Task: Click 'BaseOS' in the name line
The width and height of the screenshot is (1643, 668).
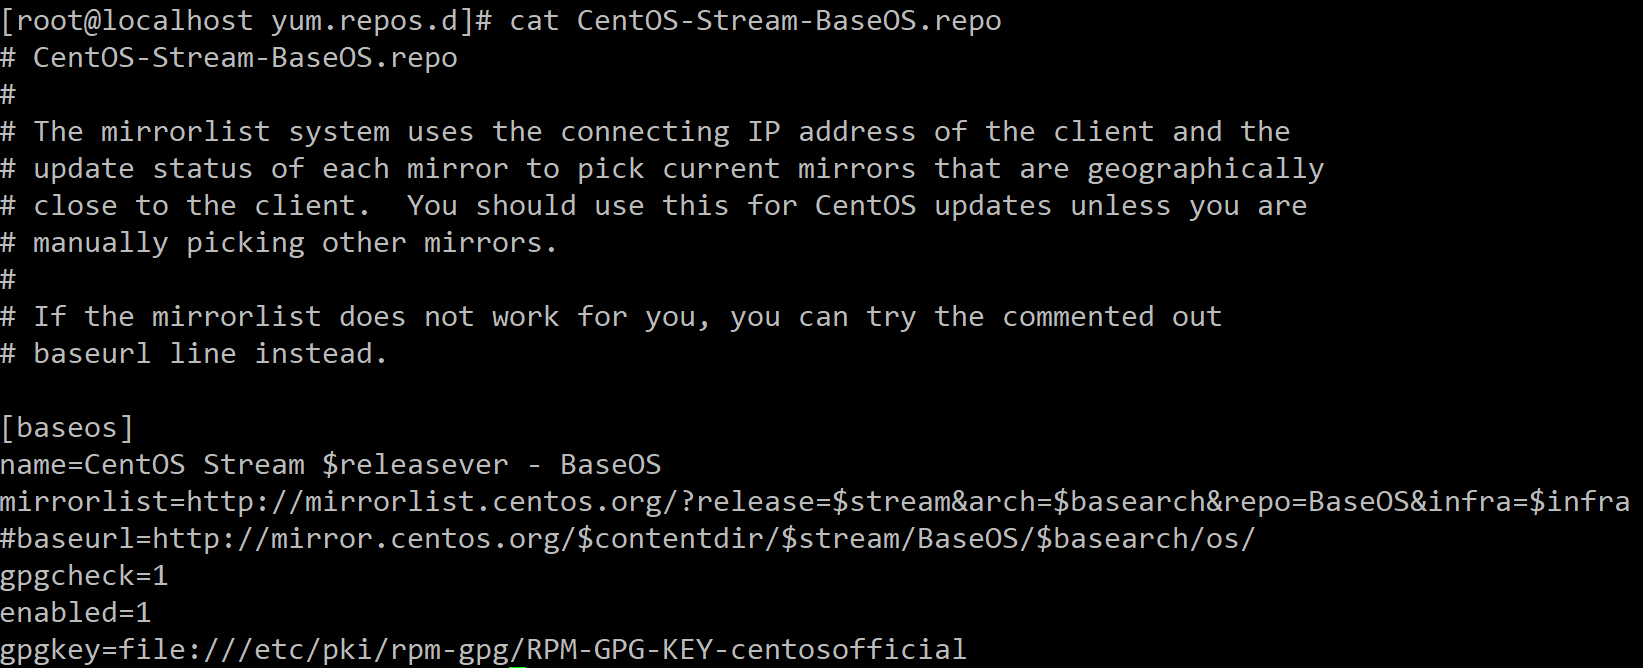Action: pyautogui.click(x=610, y=465)
